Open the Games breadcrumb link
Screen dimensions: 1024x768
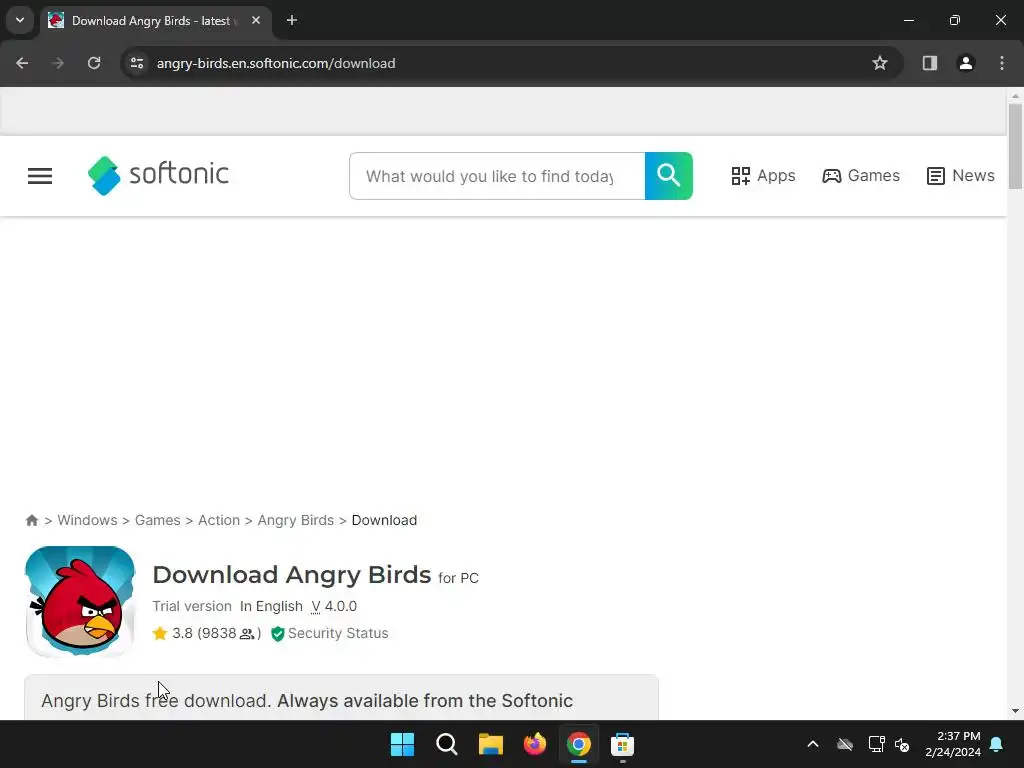pos(157,520)
